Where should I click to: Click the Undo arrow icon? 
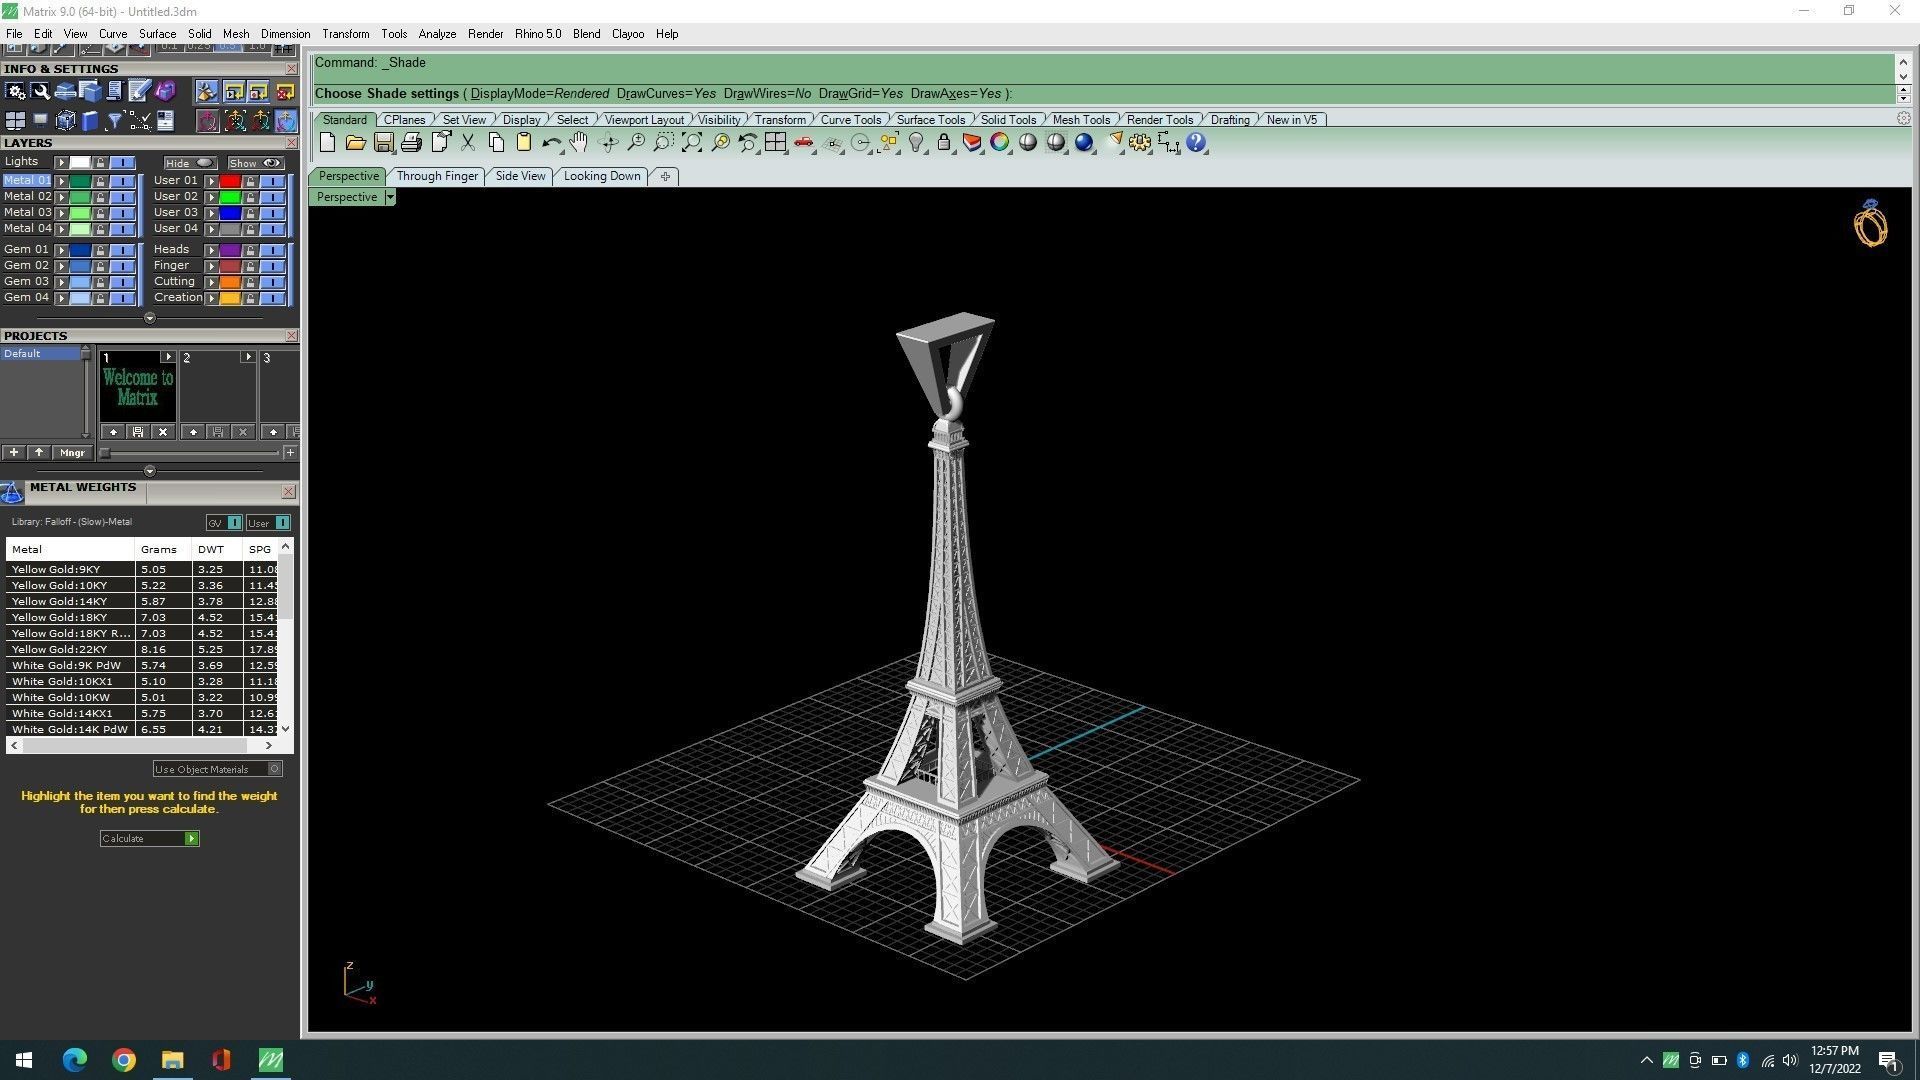(551, 143)
